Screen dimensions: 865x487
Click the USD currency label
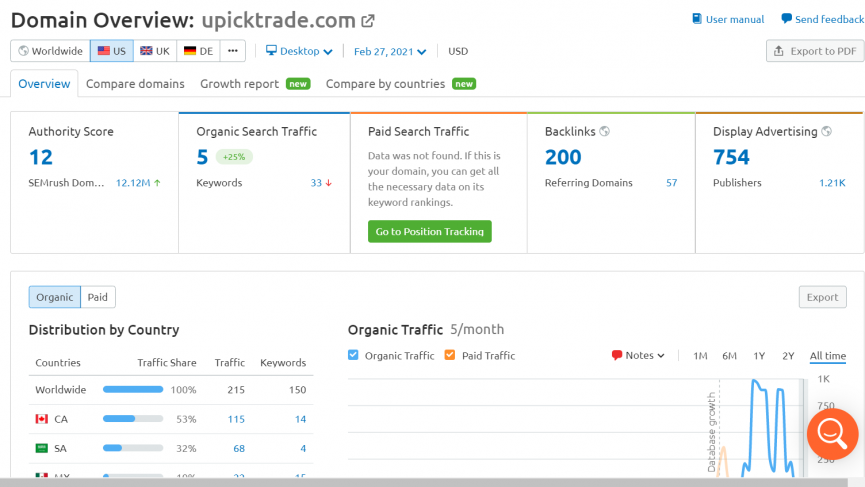click(458, 51)
